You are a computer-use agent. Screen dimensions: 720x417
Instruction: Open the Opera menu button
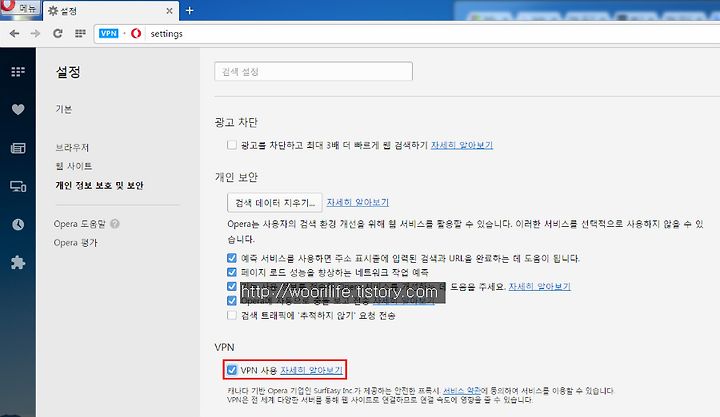point(19,8)
